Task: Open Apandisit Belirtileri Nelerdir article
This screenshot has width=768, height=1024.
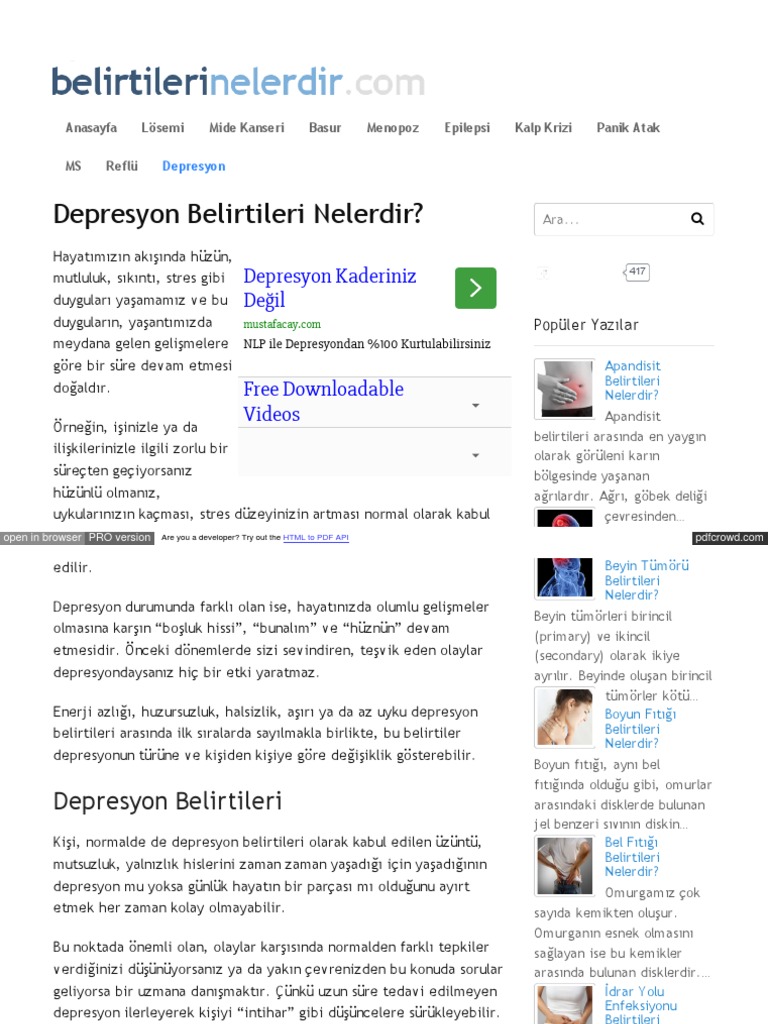Action: coord(632,380)
